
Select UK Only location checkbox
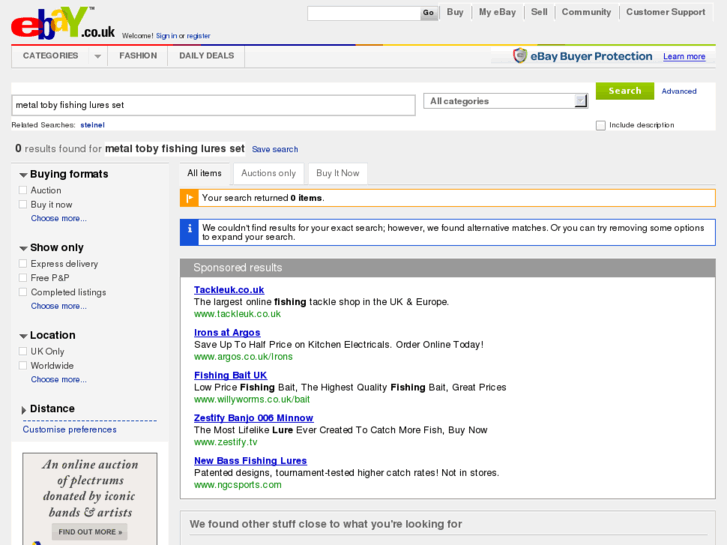click(x=23, y=351)
